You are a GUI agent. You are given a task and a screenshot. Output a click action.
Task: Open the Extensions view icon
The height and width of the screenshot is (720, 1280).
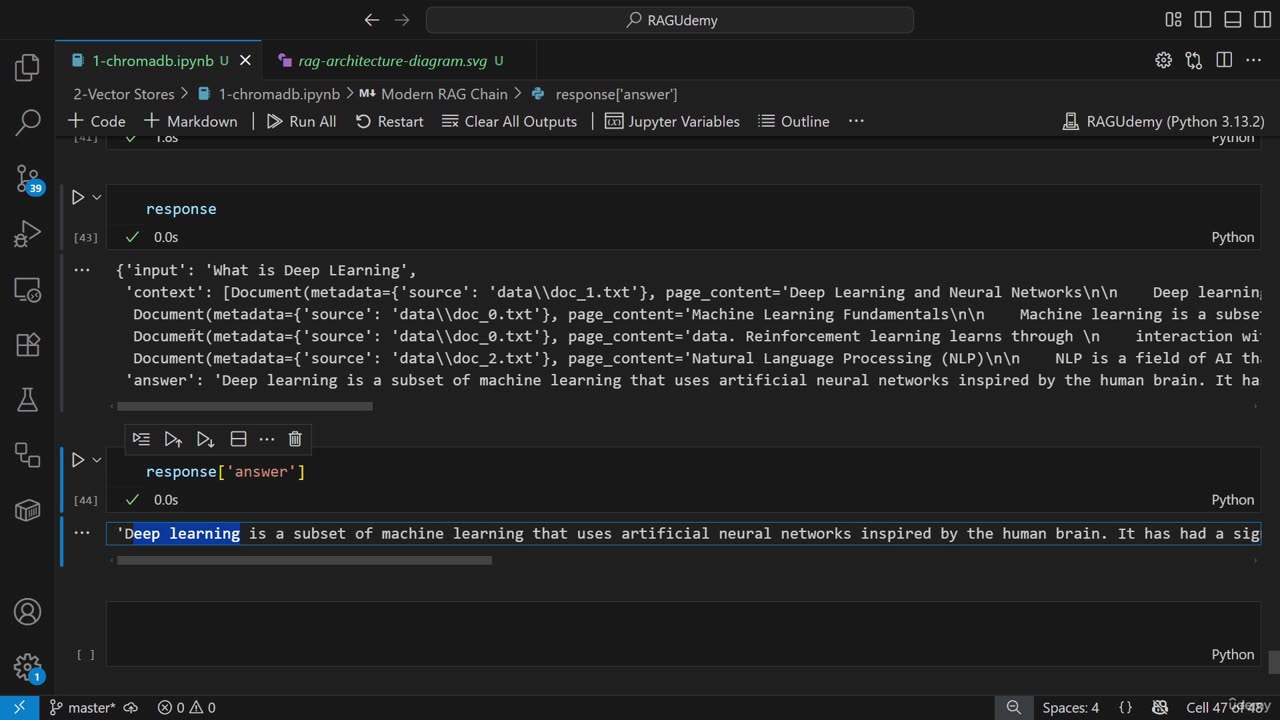[x=28, y=345]
